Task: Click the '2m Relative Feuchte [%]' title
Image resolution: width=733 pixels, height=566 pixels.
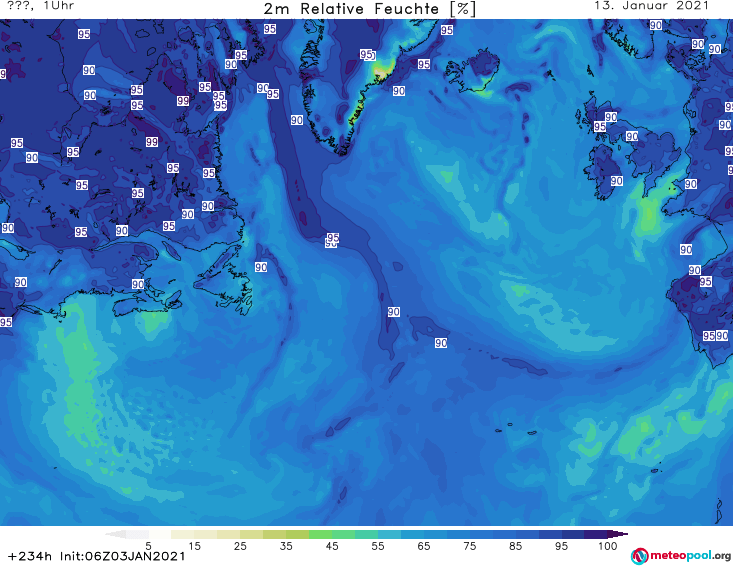Action: pos(369,9)
